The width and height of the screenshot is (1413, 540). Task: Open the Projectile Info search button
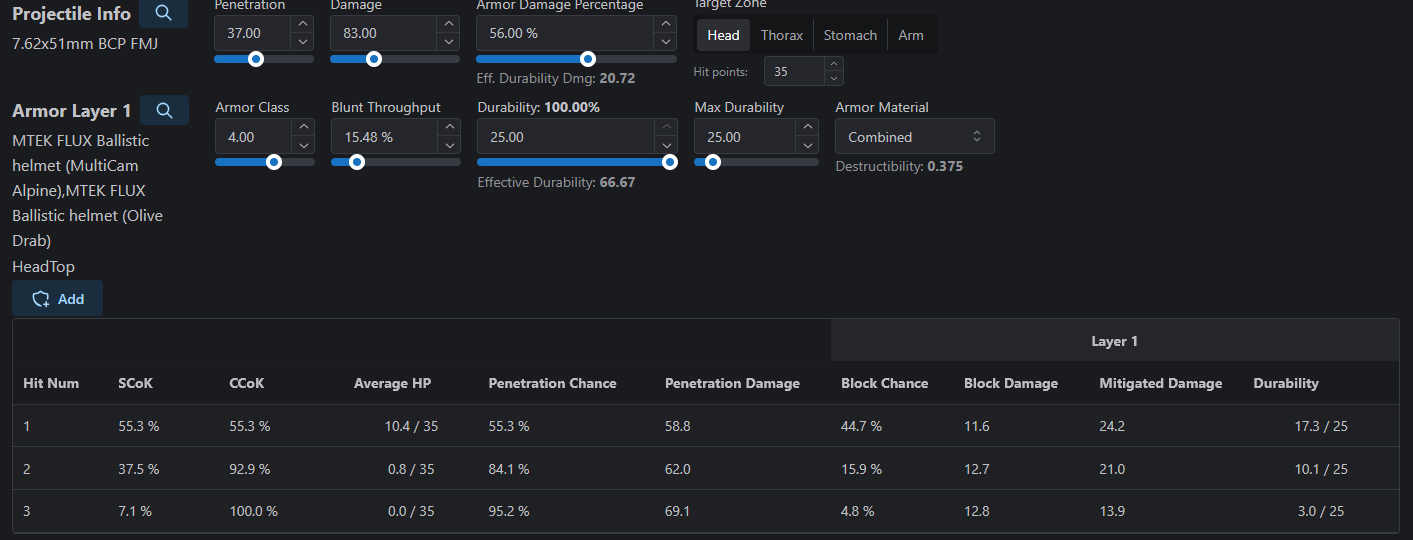(x=163, y=14)
